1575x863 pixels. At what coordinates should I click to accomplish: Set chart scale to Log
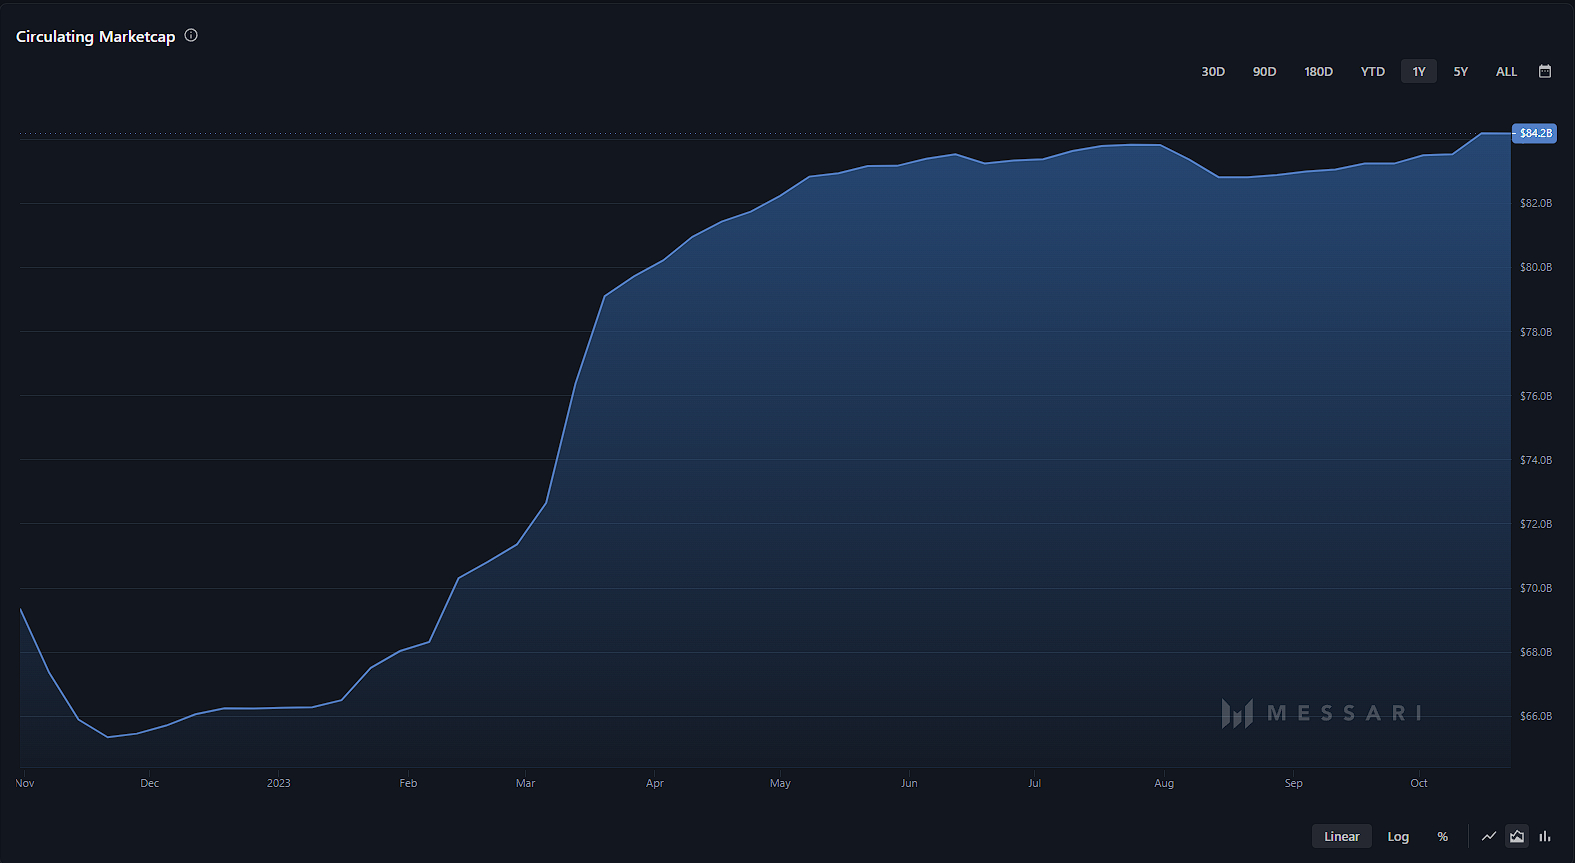[1398, 836]
